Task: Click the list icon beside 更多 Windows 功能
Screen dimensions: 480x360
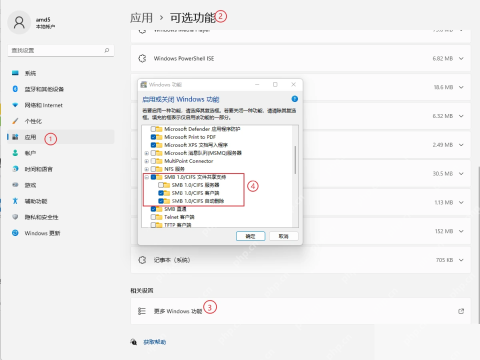Action: point(142,311)
